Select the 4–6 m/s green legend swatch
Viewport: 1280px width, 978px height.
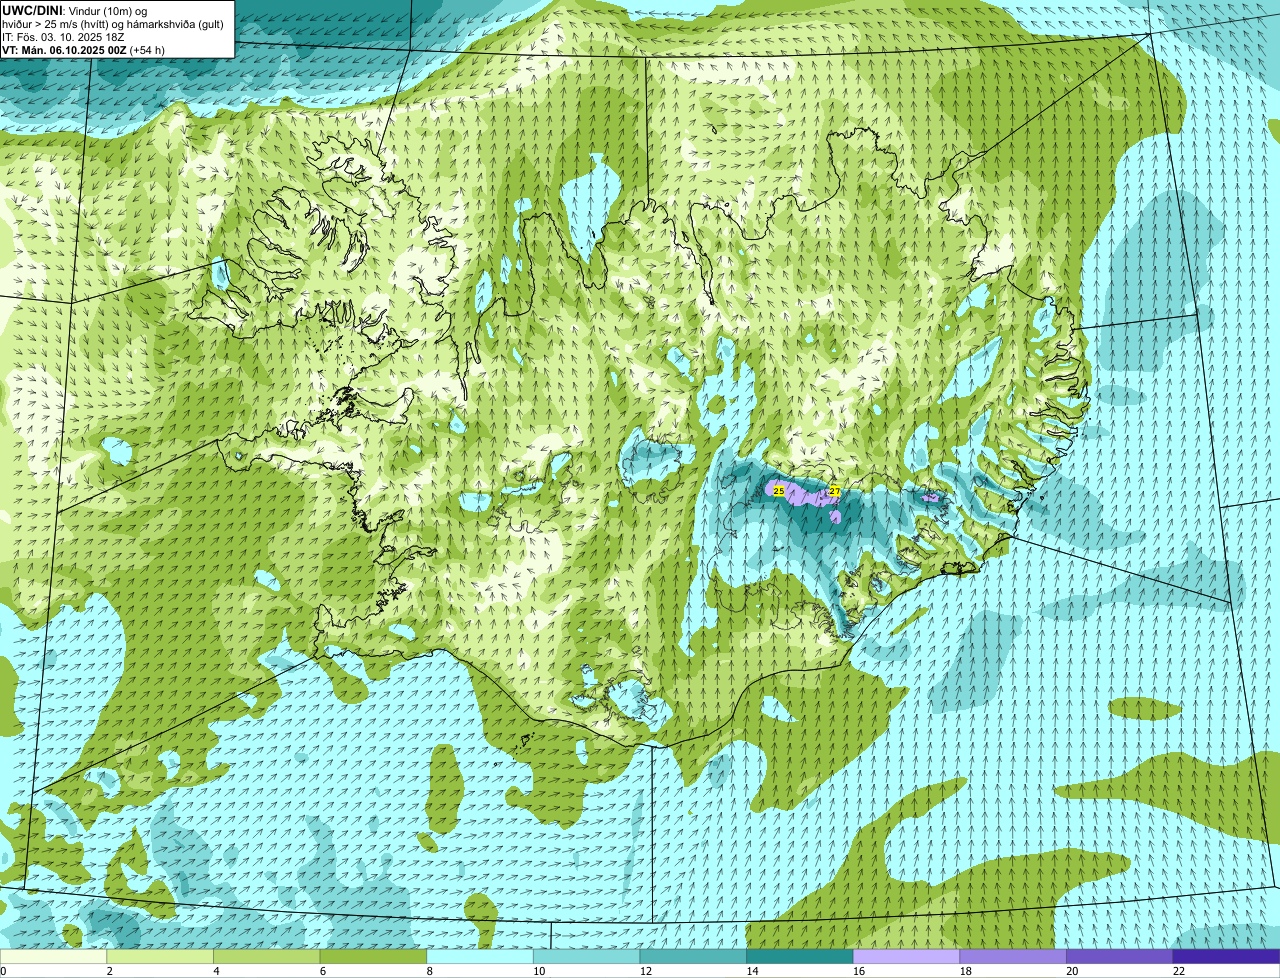[266, 956]
